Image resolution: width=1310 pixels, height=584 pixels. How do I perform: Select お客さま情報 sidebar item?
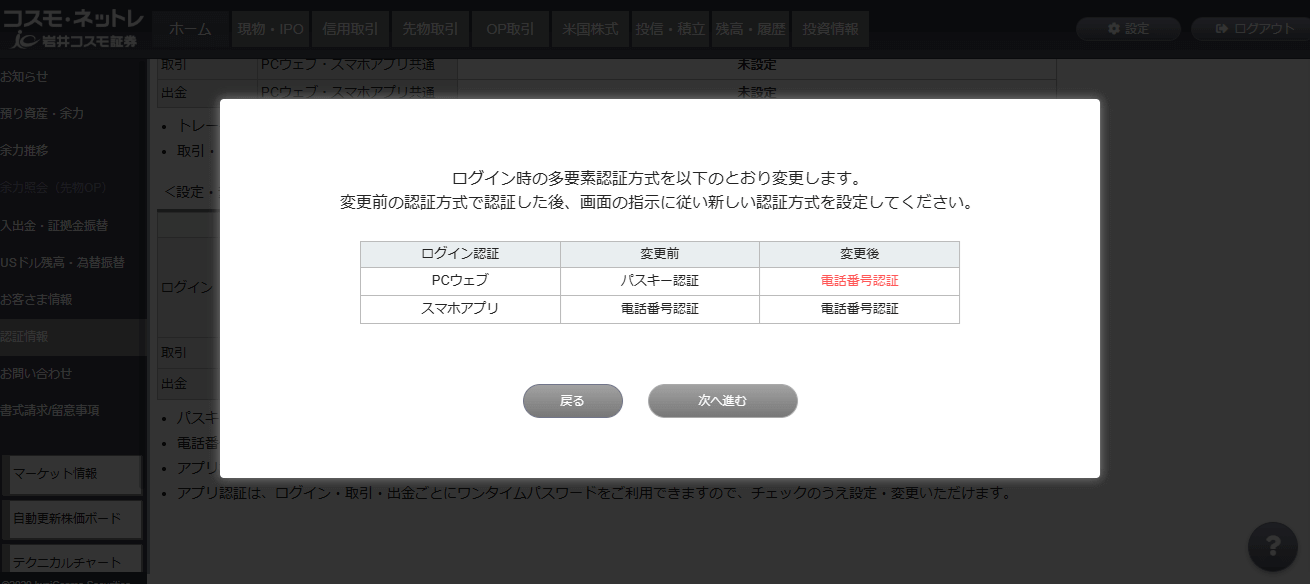click(x=36, y=299)
